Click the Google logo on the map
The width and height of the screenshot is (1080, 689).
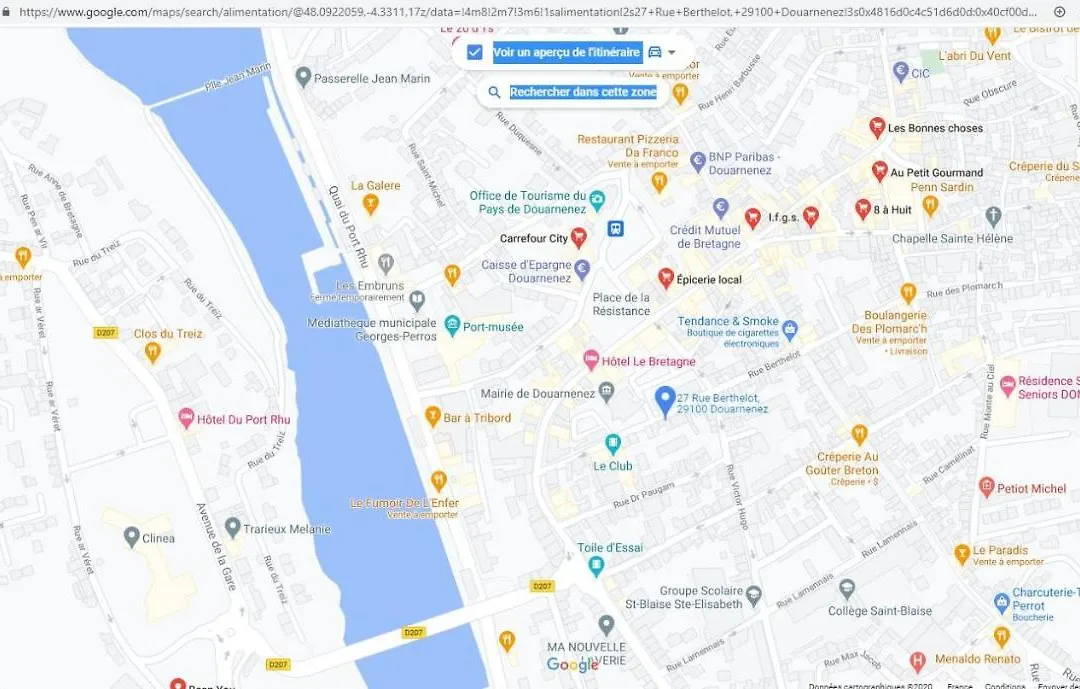(572, 664)
